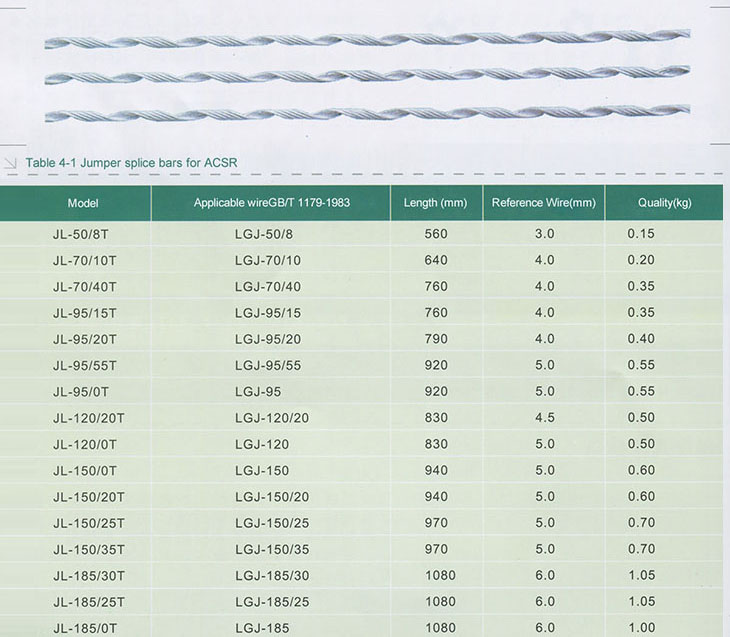Viewport: 730px width, 637px height.
Task: Select model cell 'JL-95/0T'
Action: coord(81,392)
